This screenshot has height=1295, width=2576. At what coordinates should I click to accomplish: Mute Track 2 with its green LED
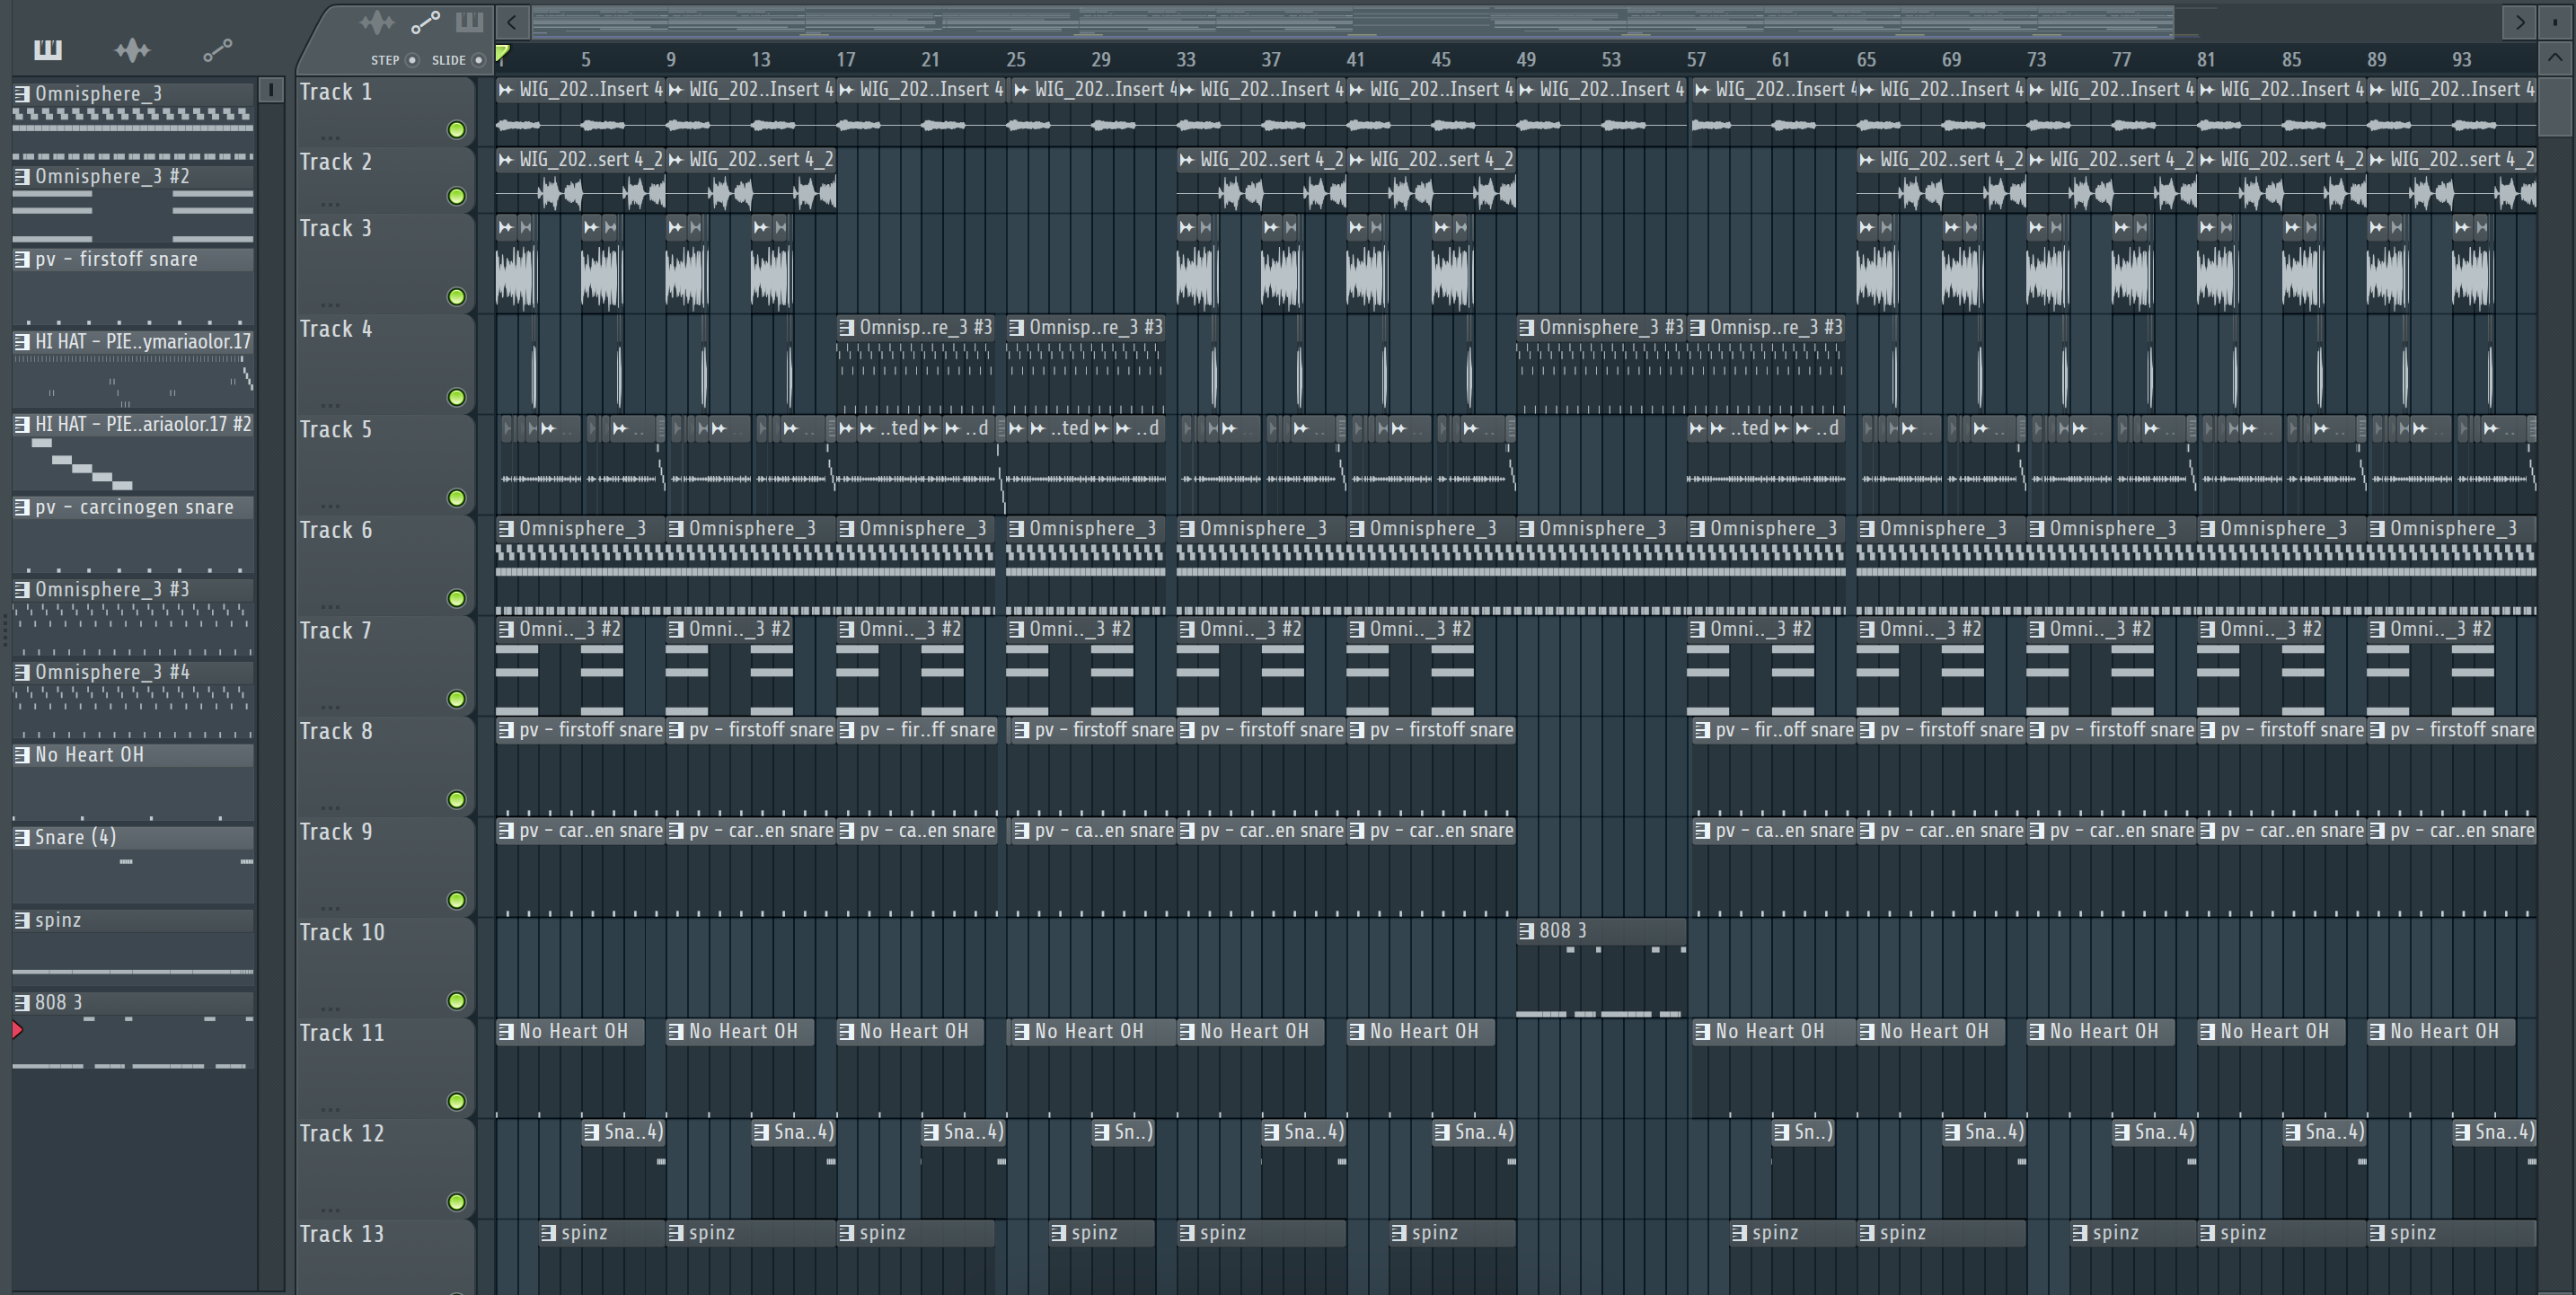click(x=456, y=196)
